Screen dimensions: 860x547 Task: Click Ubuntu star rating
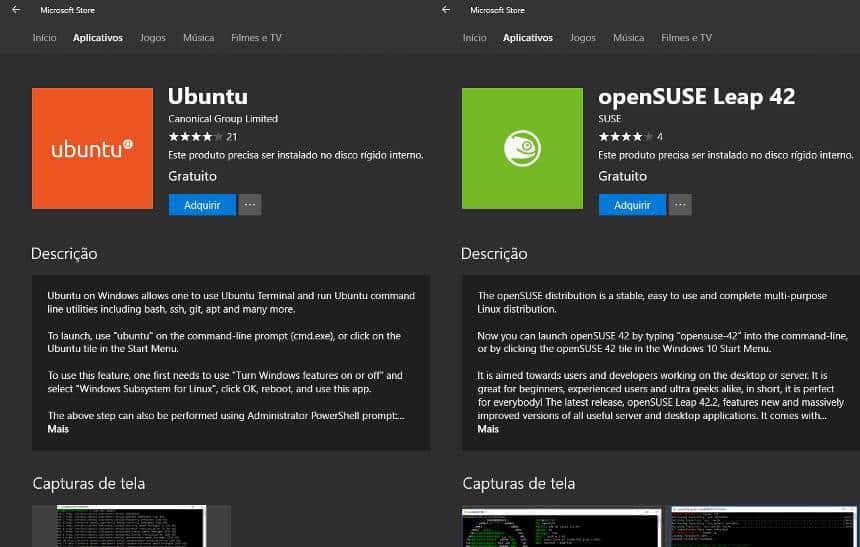[x=195, y=137]
